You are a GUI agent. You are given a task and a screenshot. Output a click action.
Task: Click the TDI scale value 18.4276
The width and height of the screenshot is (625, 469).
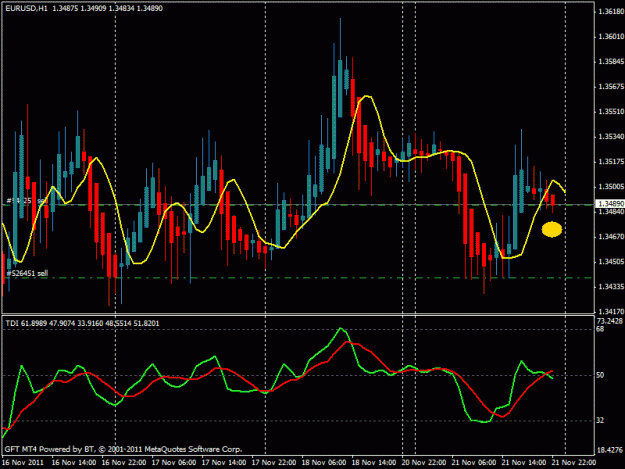click(609, 450)
